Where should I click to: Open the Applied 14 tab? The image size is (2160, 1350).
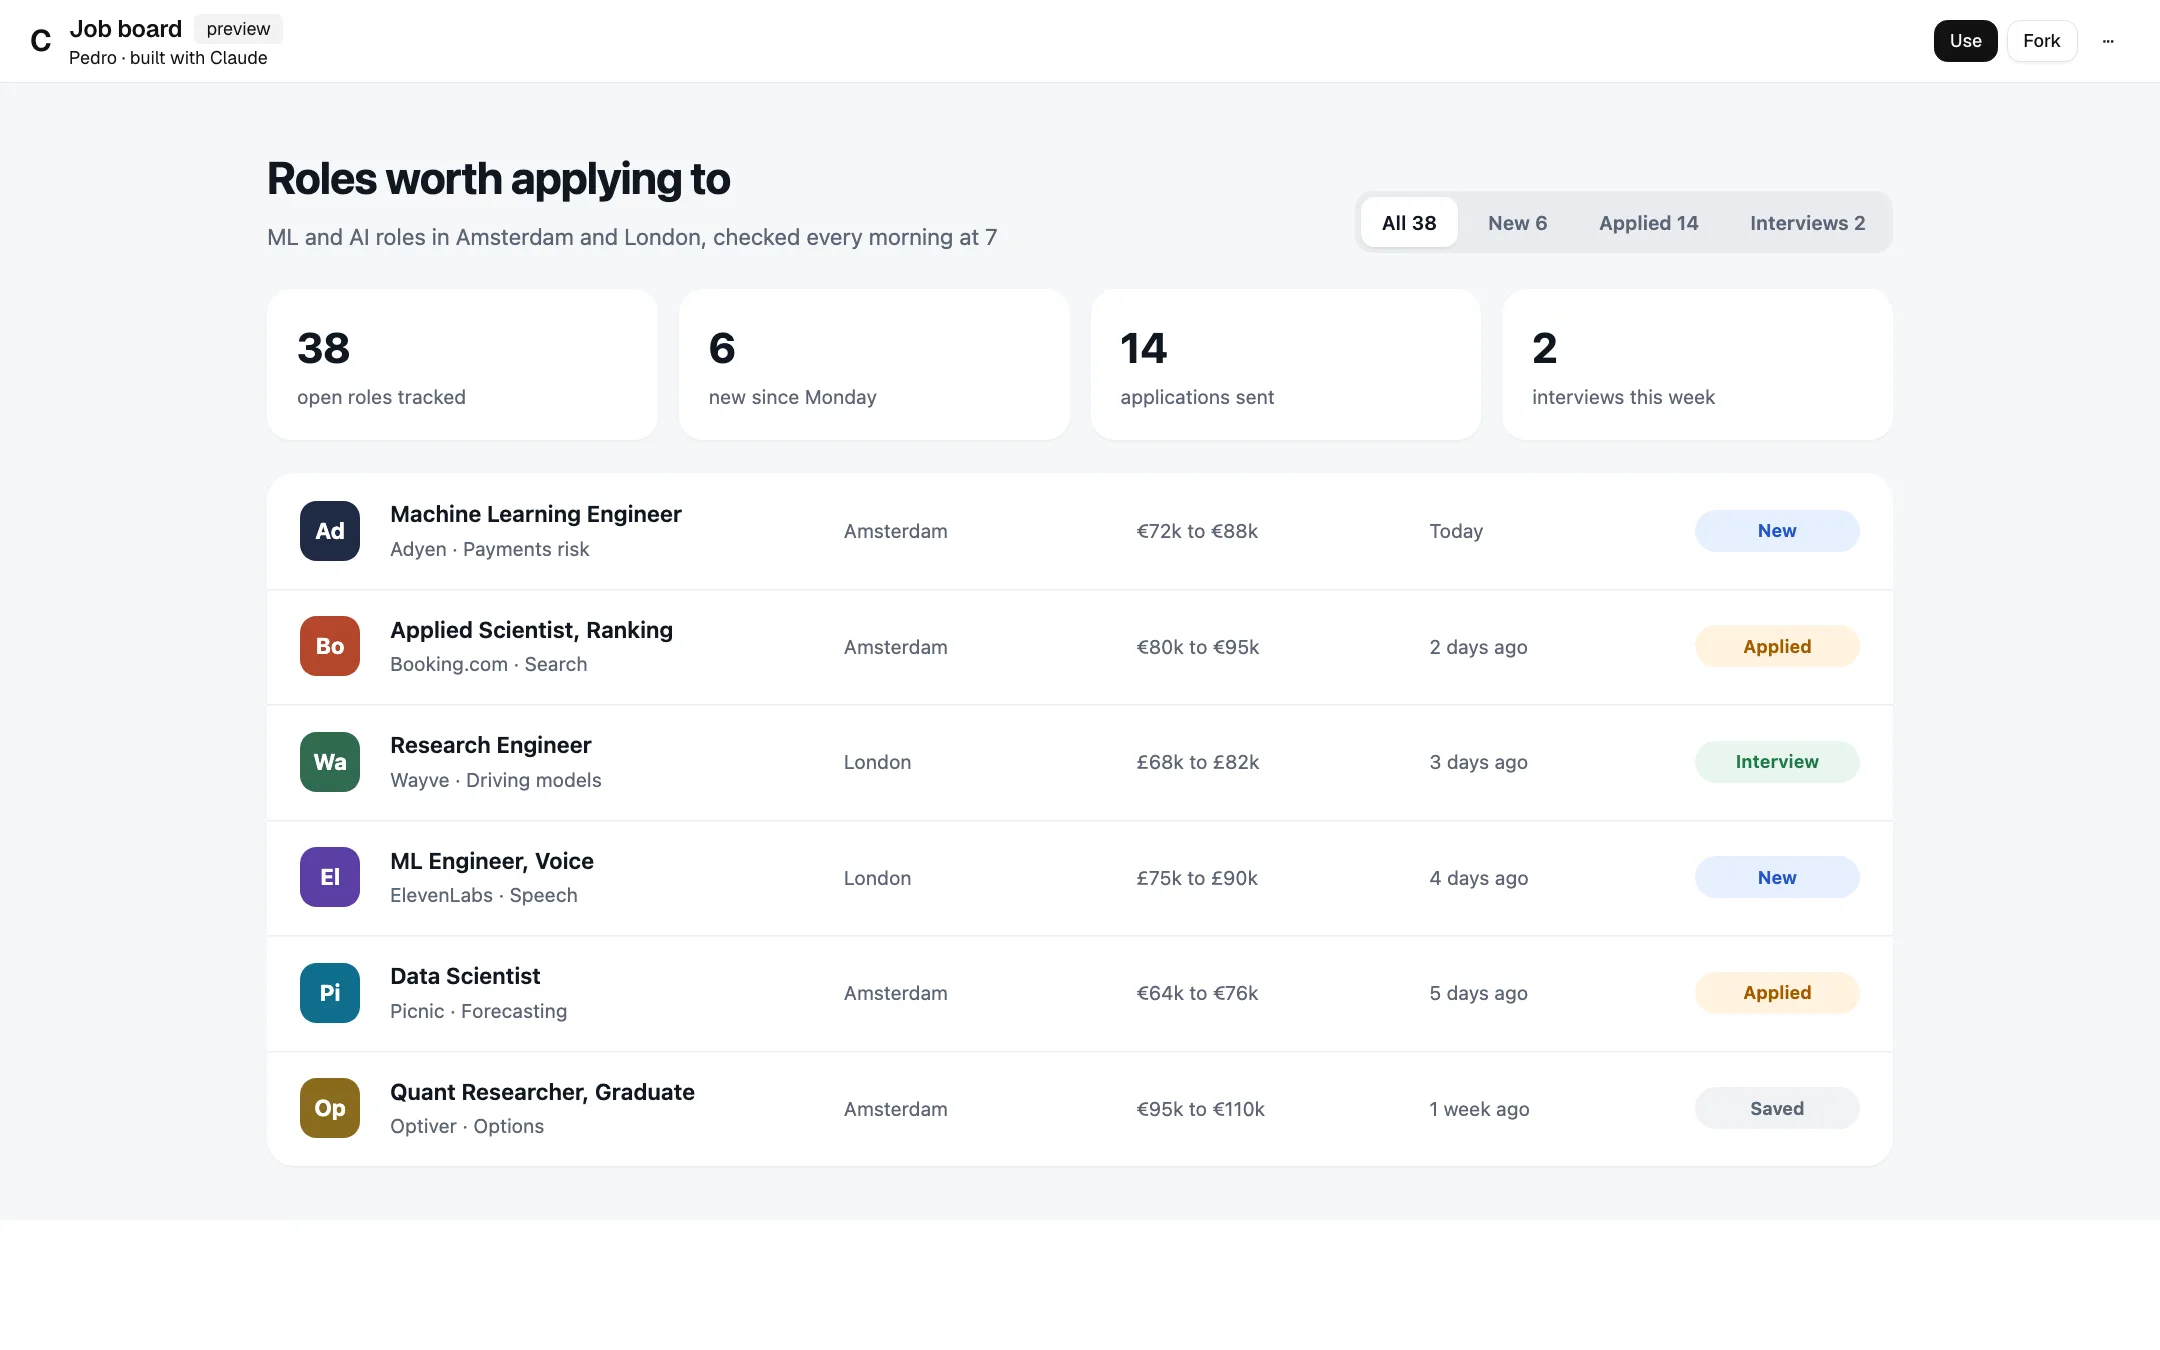coord(1648,222)
